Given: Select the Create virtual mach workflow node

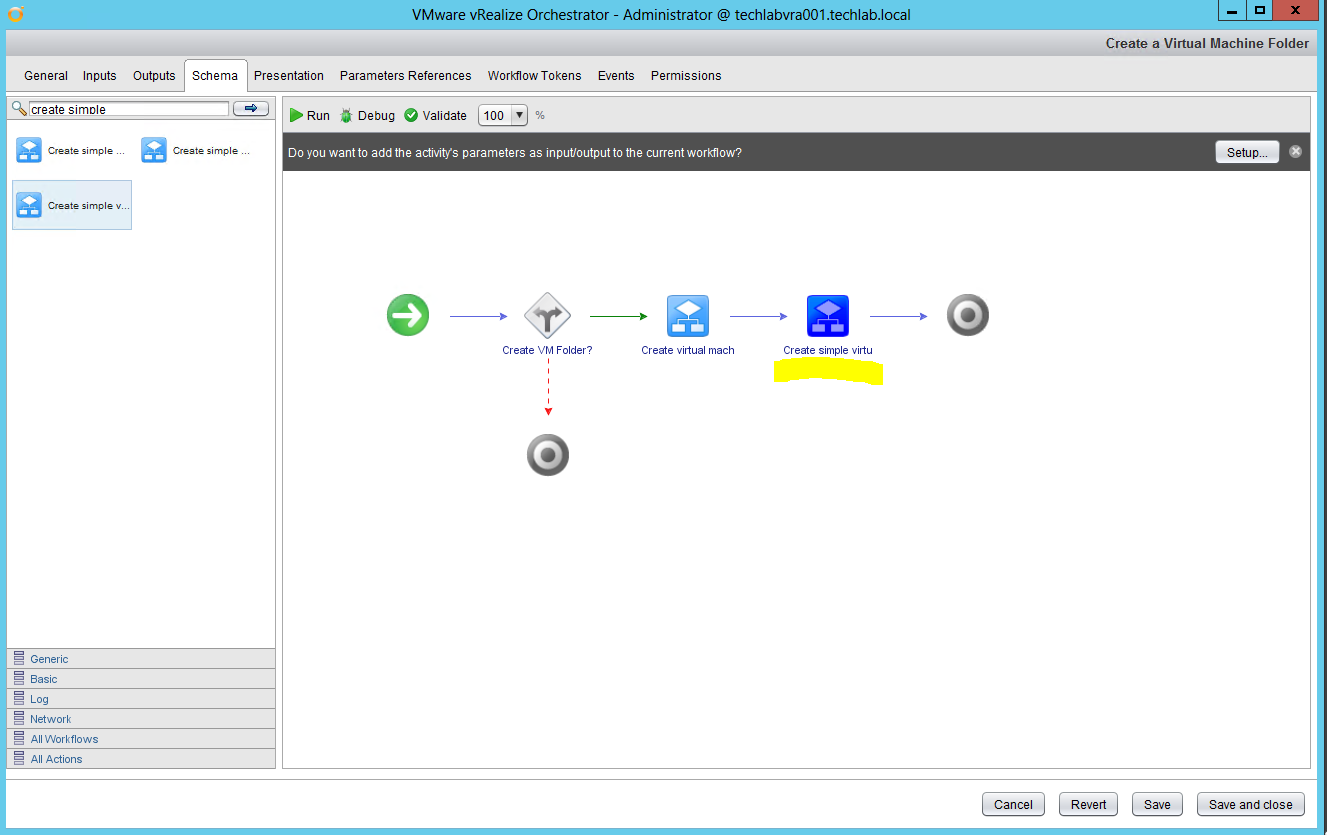Looking at the screenshot, I should (x=688, y=316).
